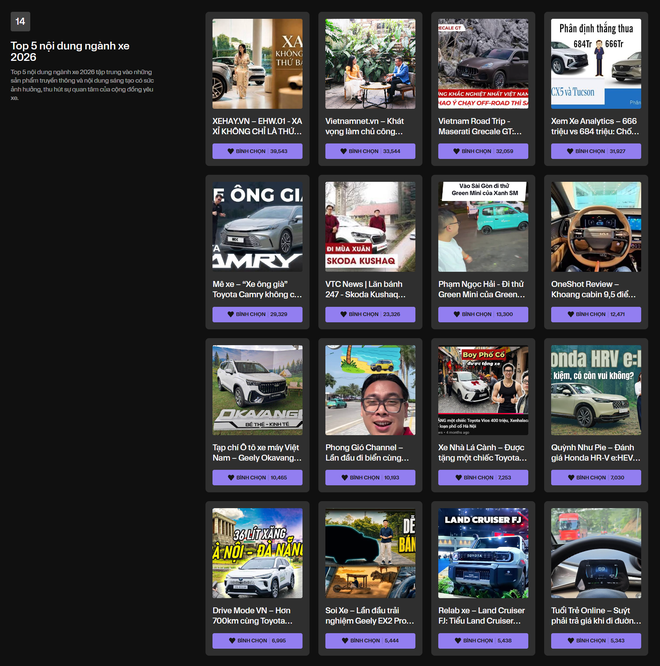The height and width of the screenshot is (666, 660).
Task: Click heading 'Top 5 nội dung ngành xe 2026'
Action: pos(70,51)
